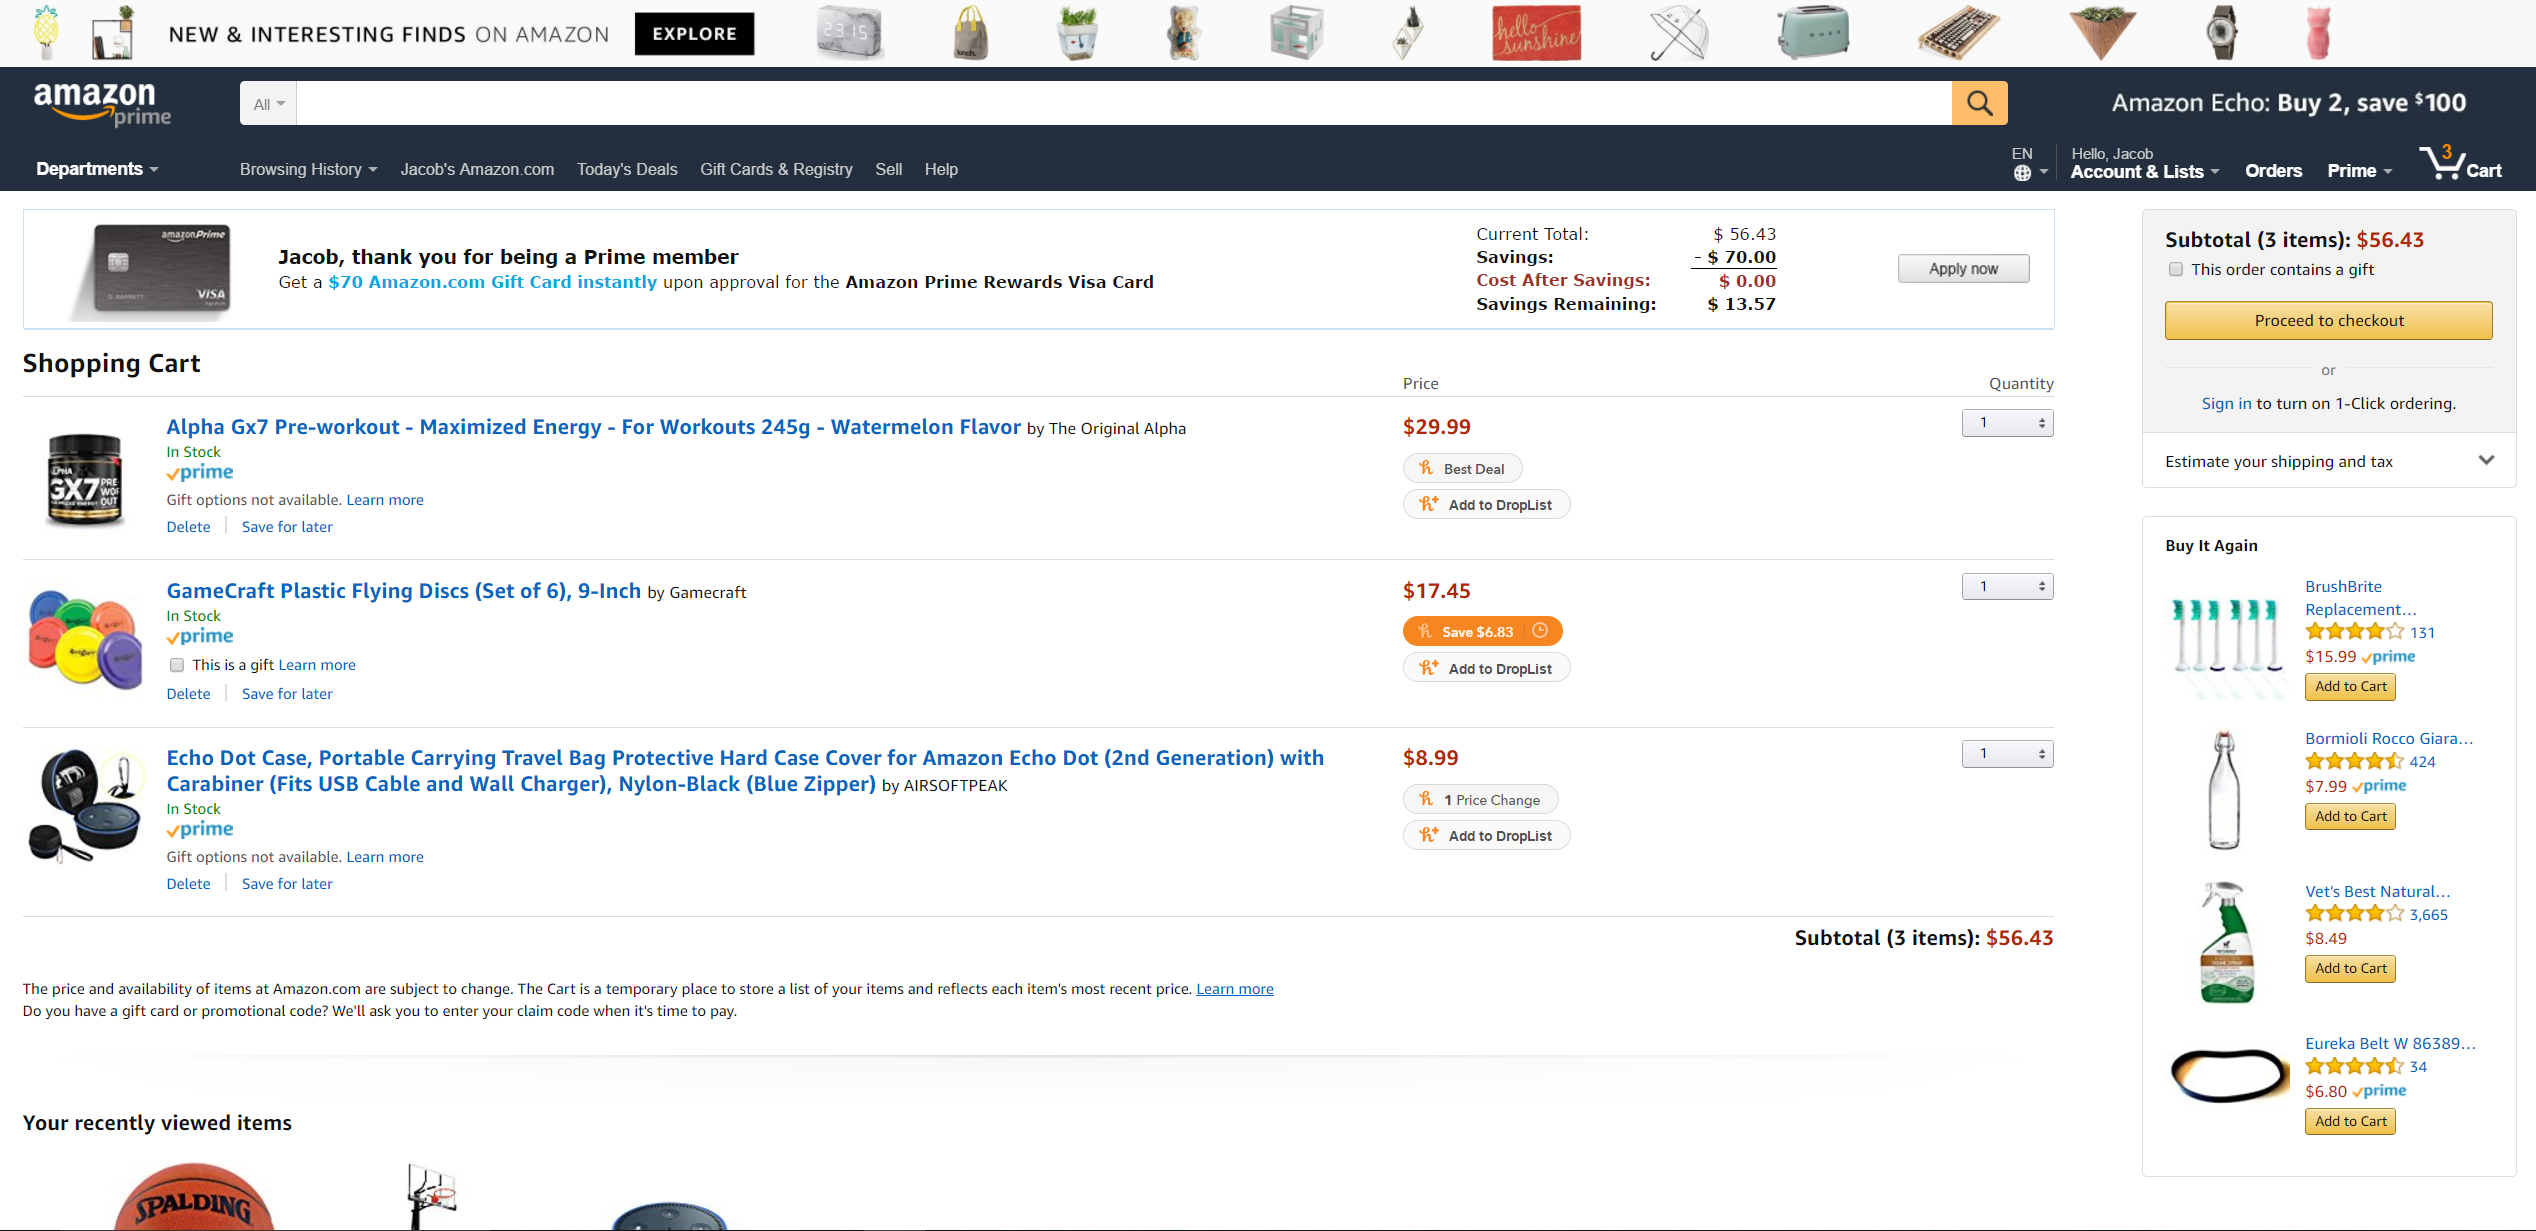Click EXPLORE in the top banner

(x=694, y=34)
